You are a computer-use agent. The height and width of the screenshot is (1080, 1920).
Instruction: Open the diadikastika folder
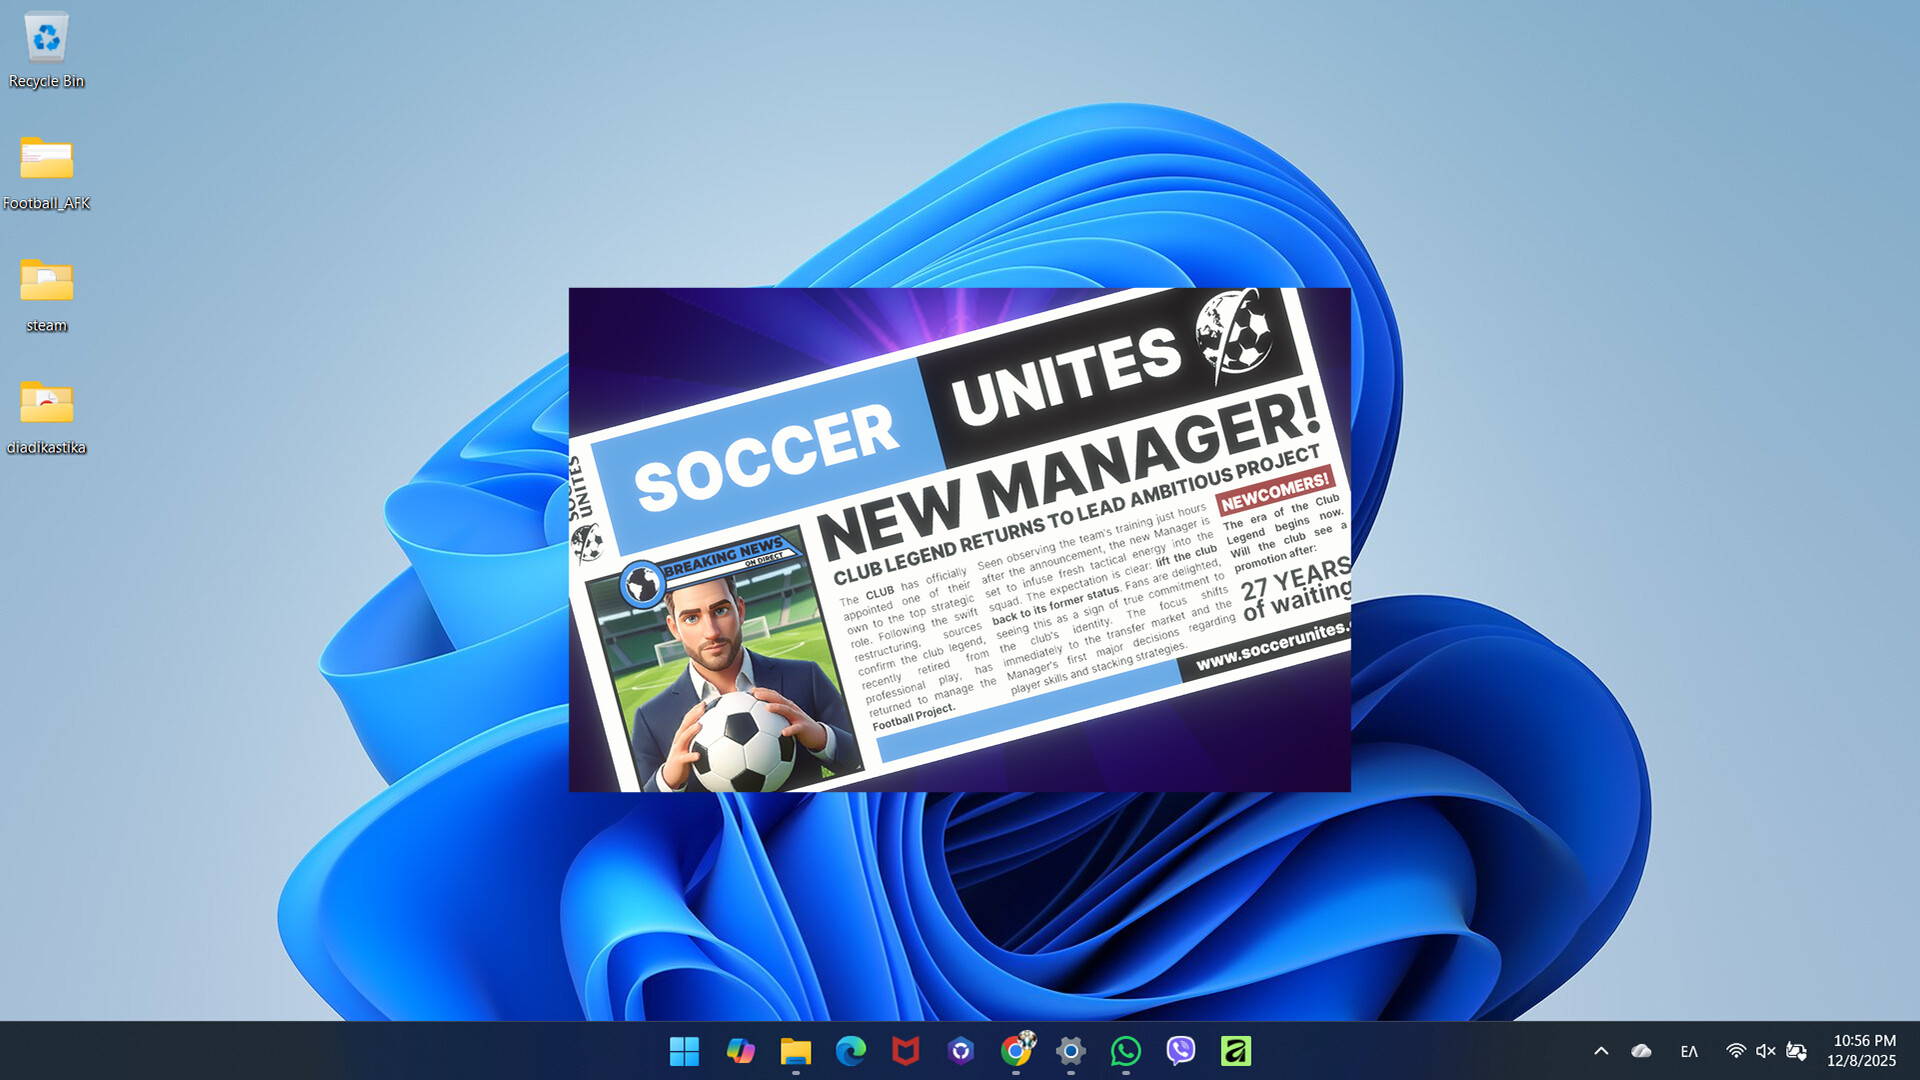pyautogui.click(x=46, y=410)
